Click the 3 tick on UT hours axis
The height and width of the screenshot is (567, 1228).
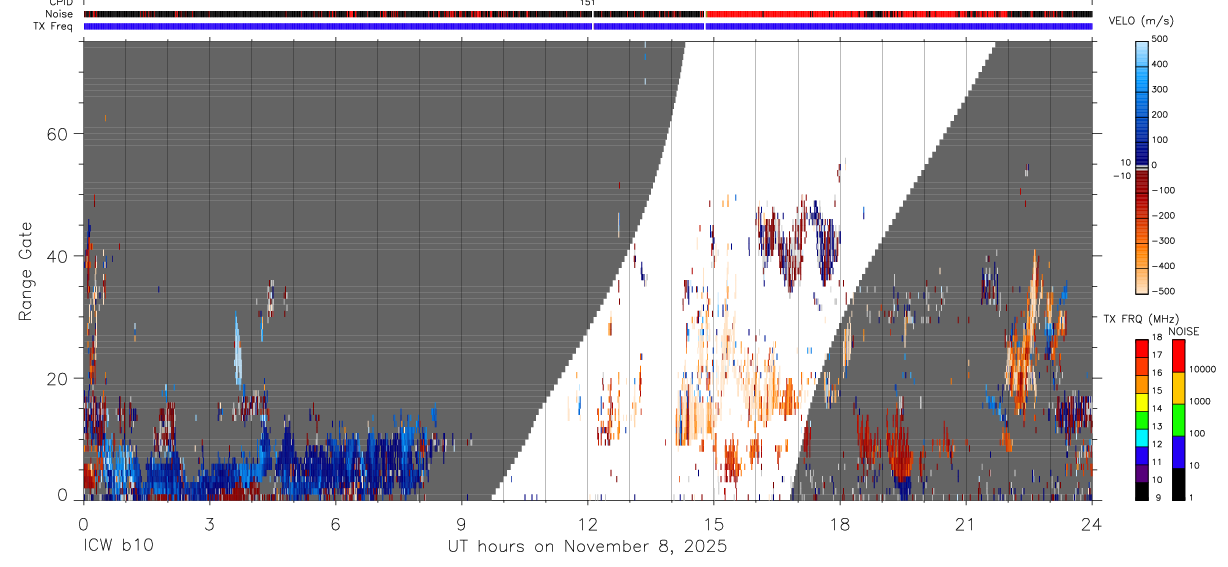(209, 523)
